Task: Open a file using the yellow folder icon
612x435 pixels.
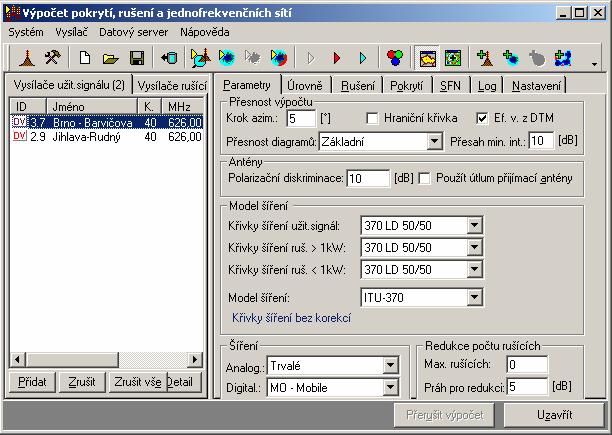Action: tap(110, 58)
